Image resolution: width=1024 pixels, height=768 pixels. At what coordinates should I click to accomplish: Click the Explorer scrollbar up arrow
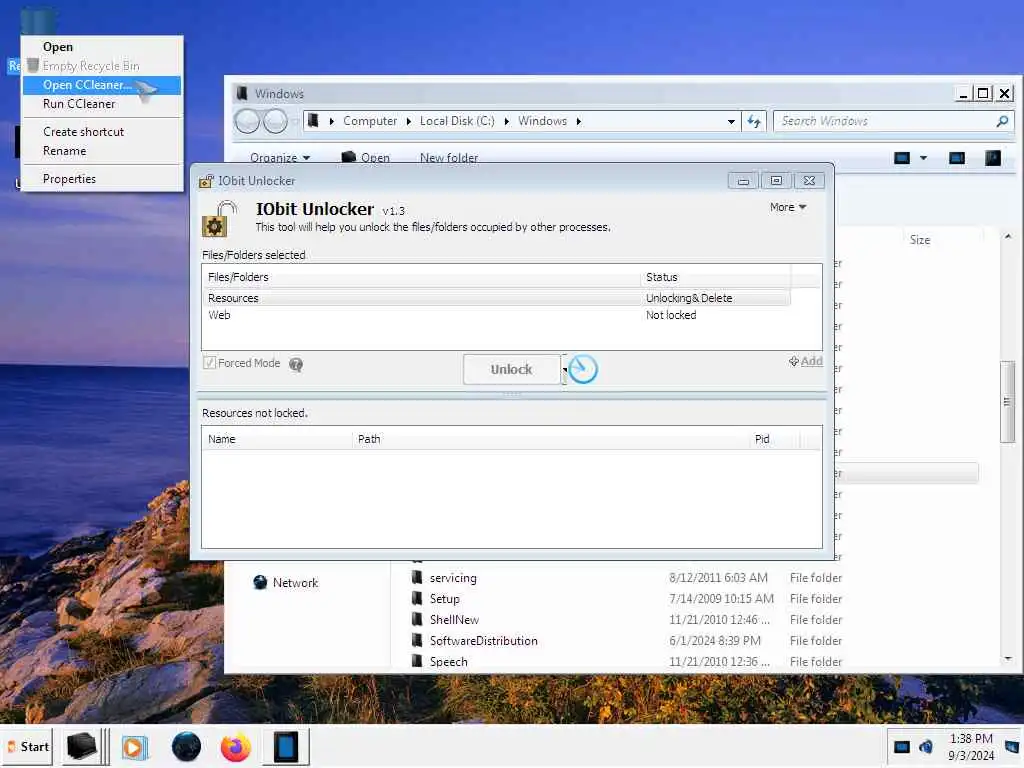1008,236
